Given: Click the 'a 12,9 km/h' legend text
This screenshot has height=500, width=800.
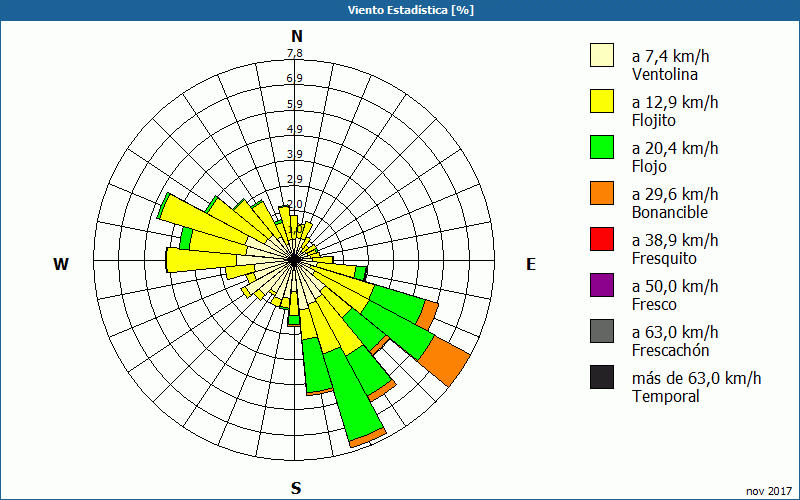Looking at the screenshot, I should [x=675, y=102].
